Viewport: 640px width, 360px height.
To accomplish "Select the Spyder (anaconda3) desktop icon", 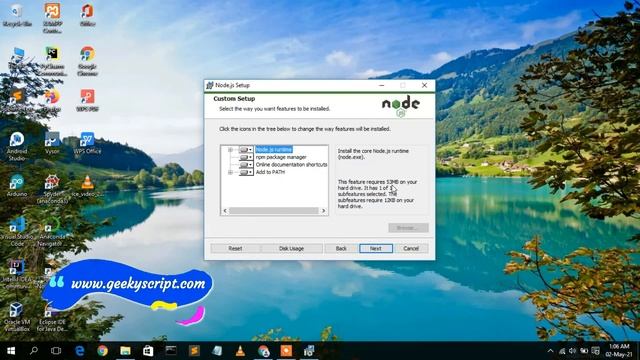I will pyautogui.click(x=52, y=189).
